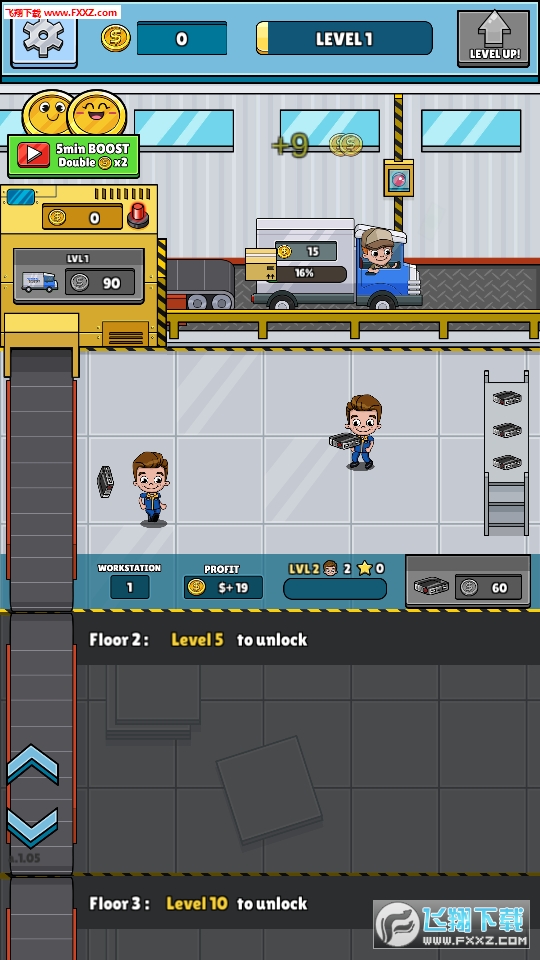
Task: Tap the LEVEL UP! arrow button
Action: pos(493,38)
